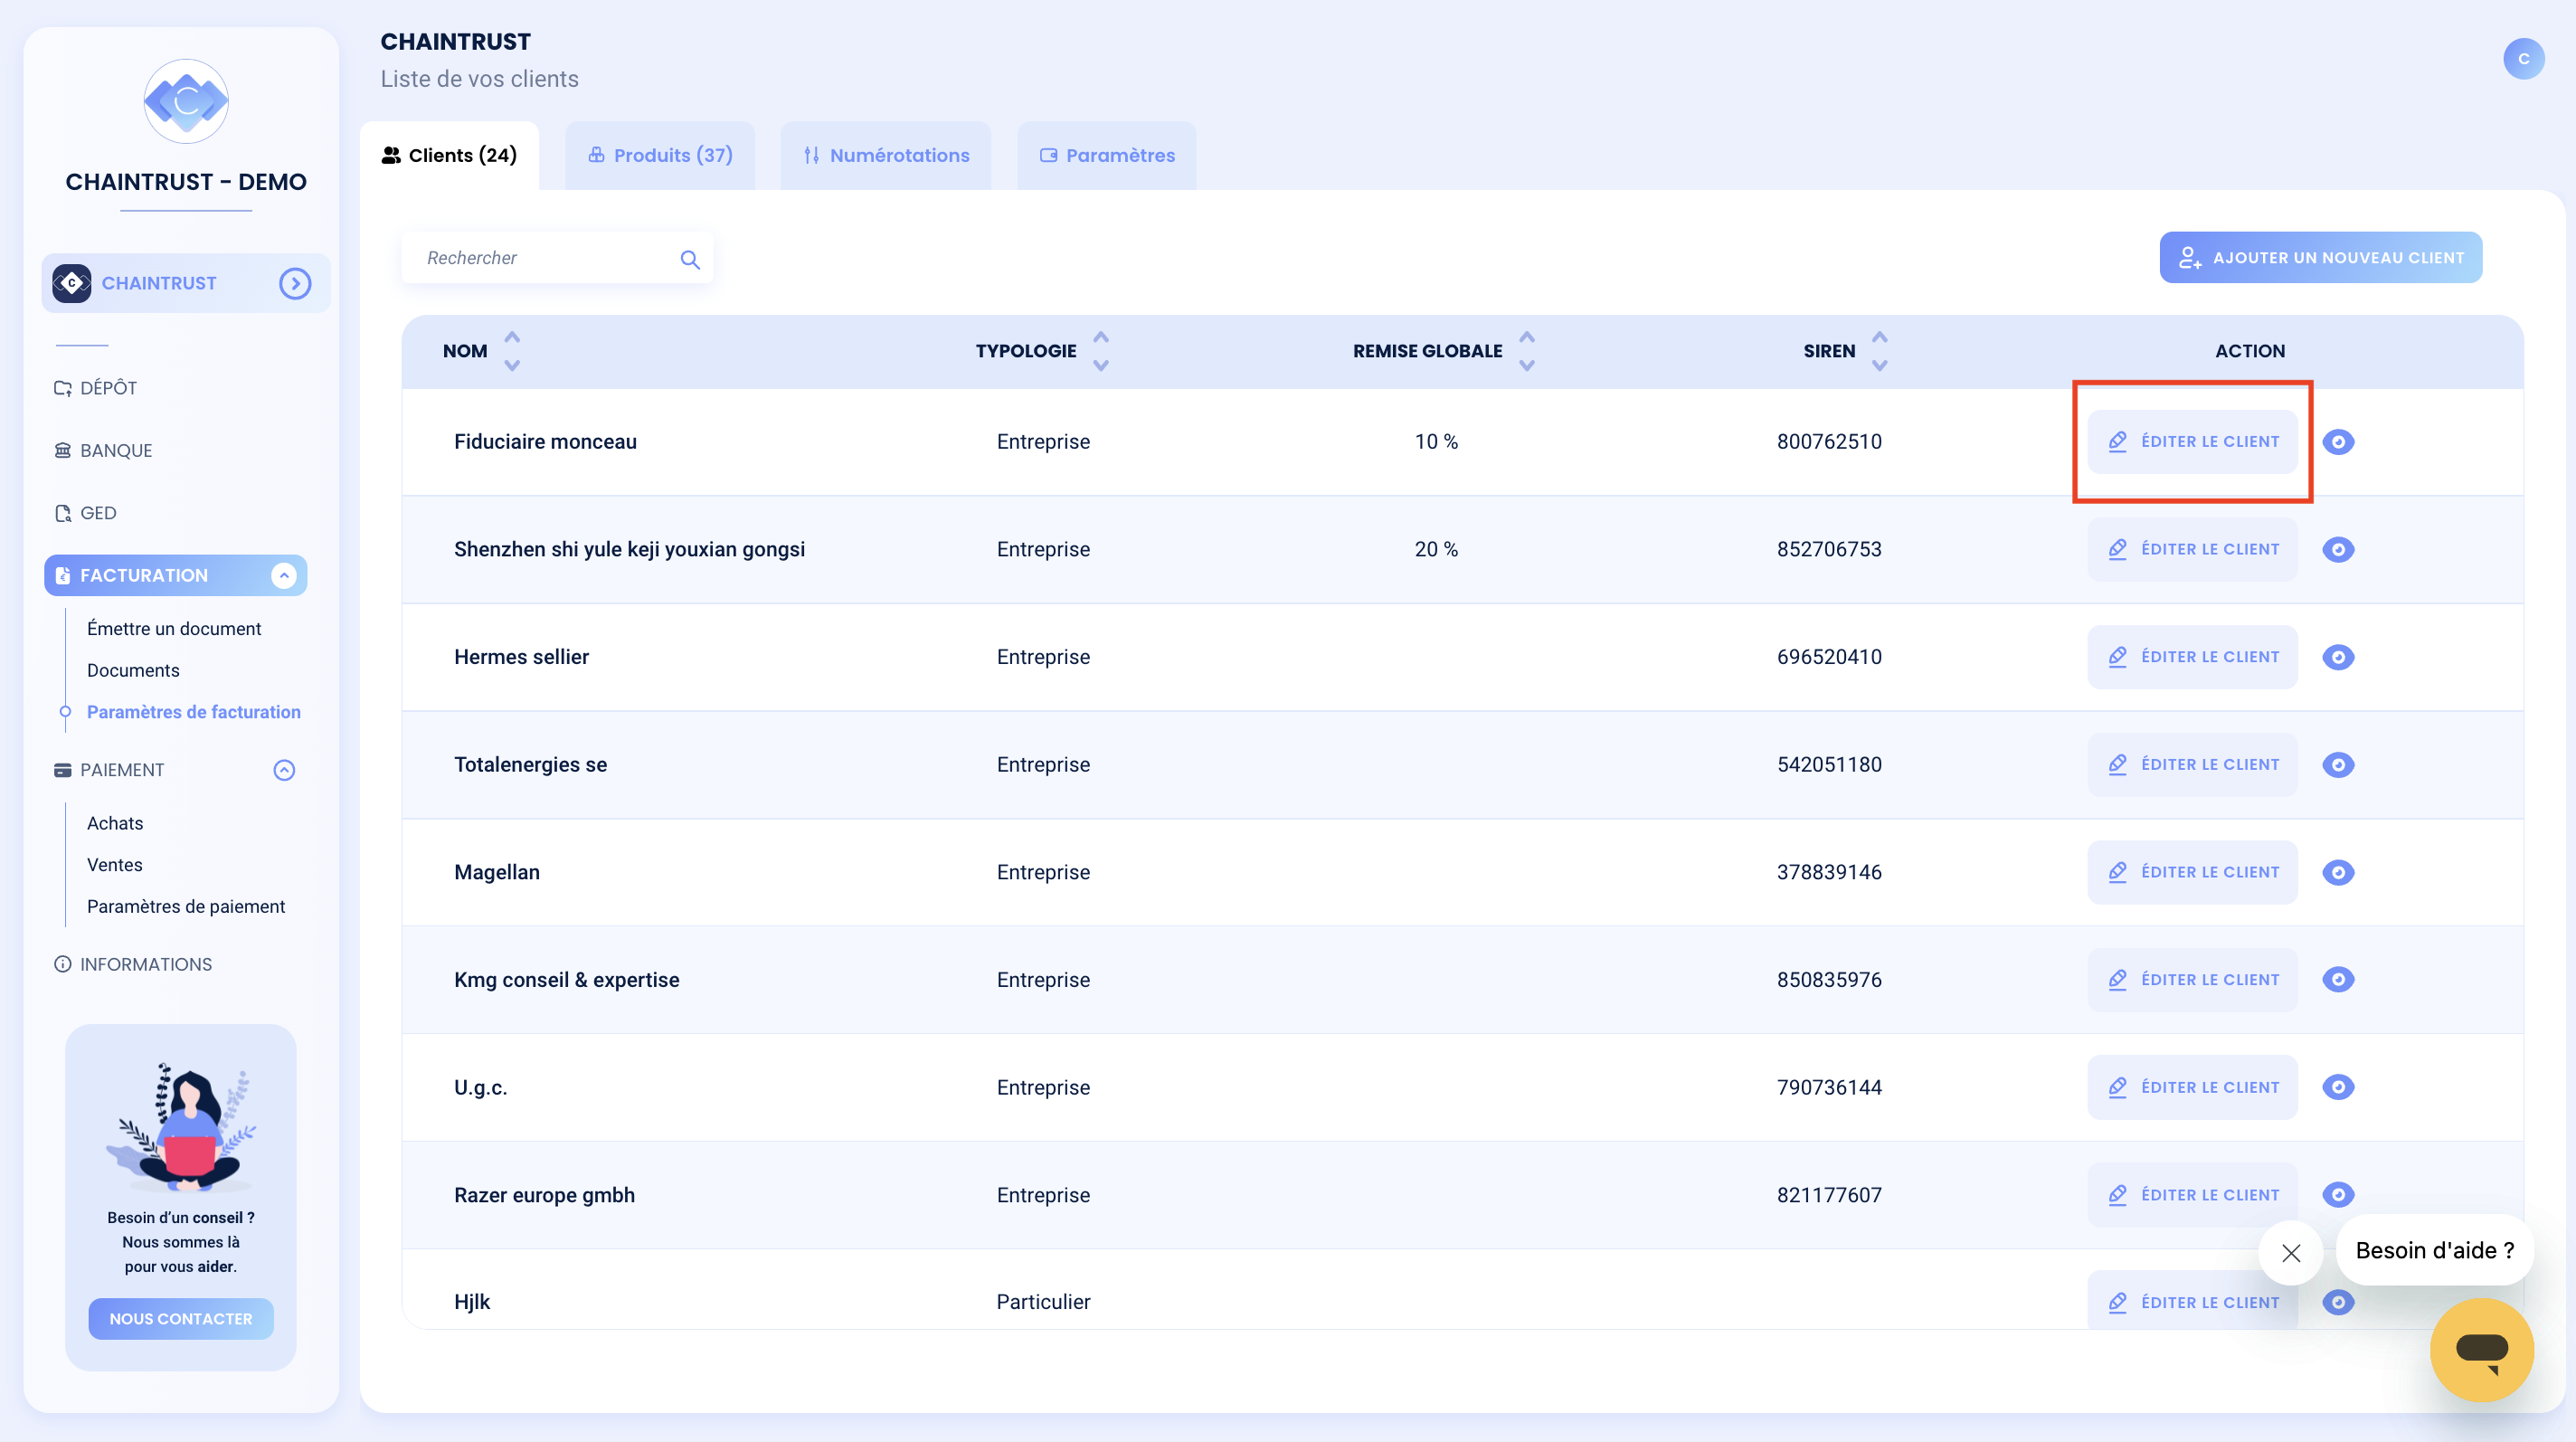Open Paramètres de paiement

[186, 906]
